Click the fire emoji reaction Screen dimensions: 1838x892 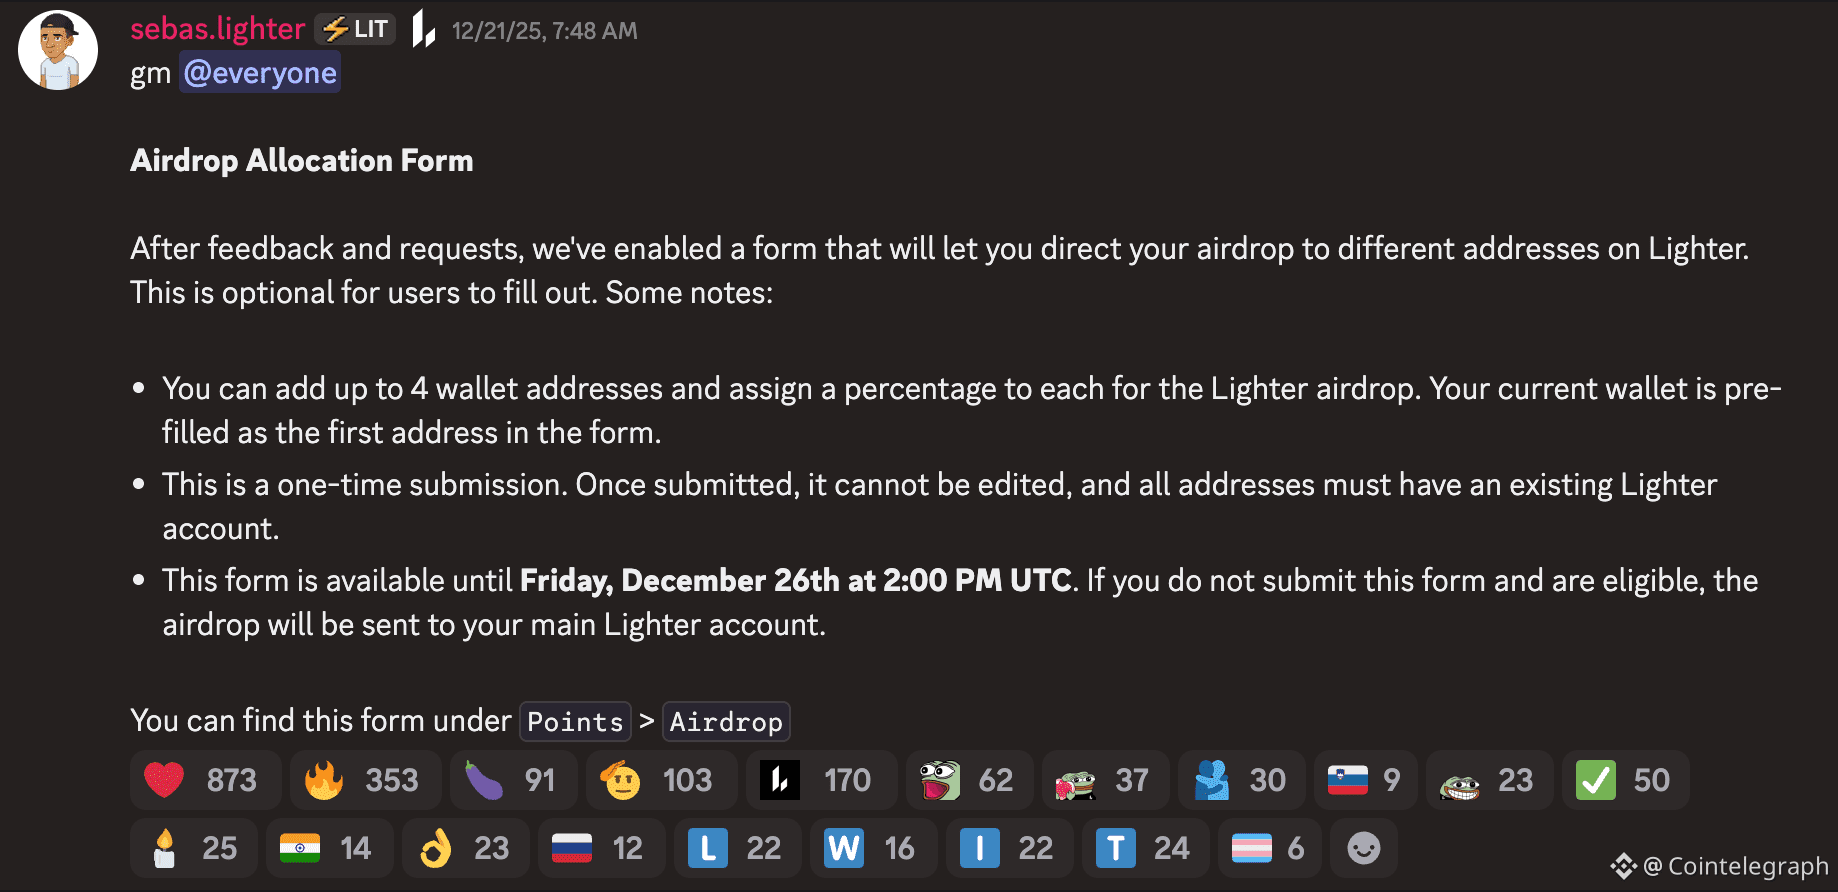coord(364,780)
